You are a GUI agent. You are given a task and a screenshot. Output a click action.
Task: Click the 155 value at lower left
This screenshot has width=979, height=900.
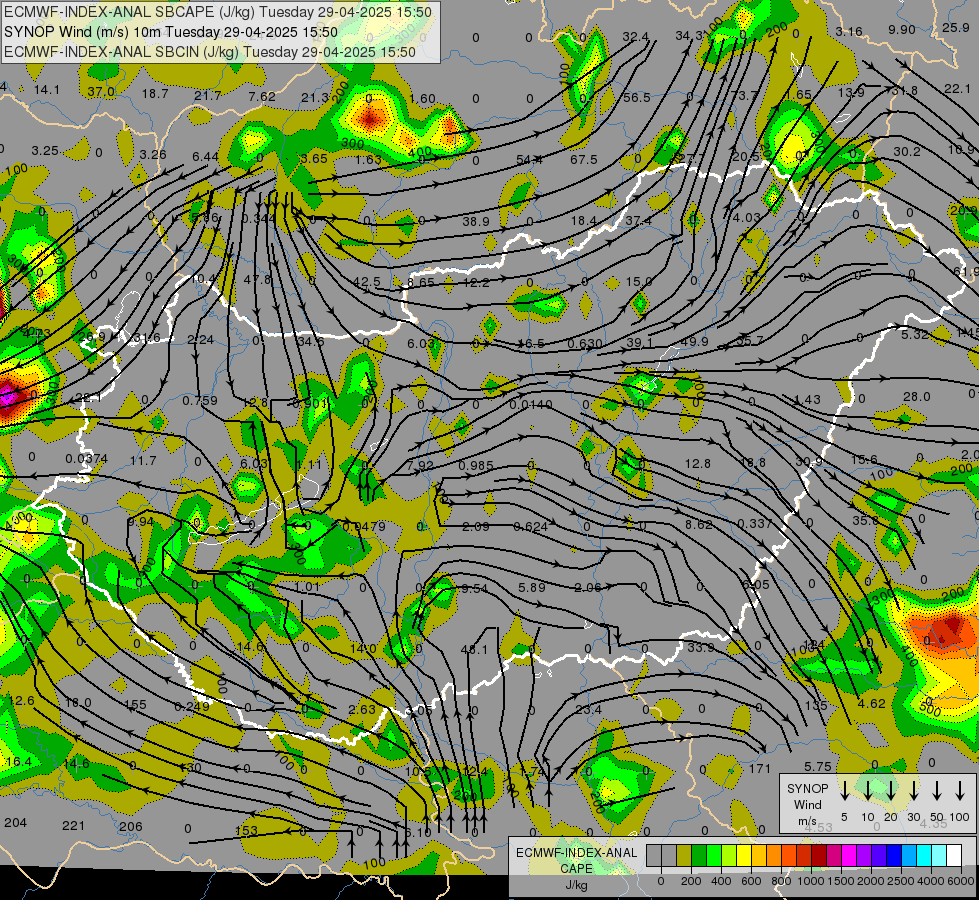tap(135, 705)
